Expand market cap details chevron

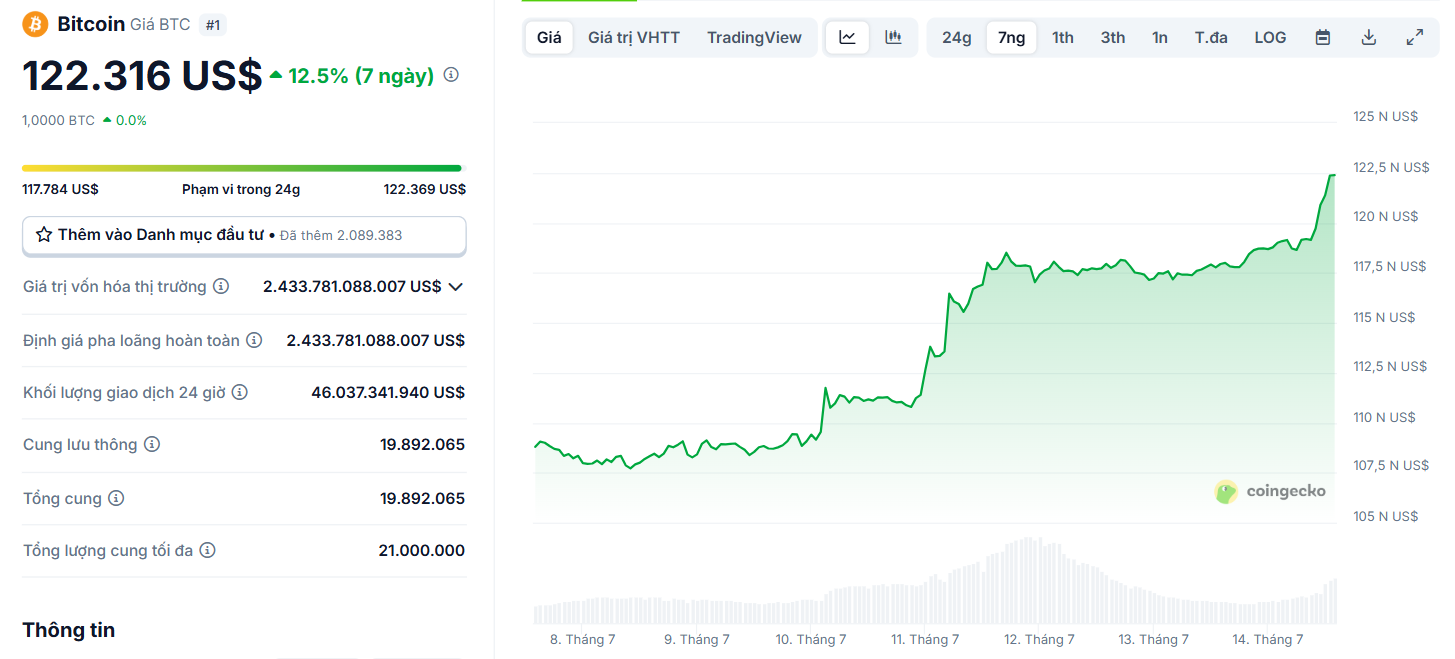pos(456,287)
